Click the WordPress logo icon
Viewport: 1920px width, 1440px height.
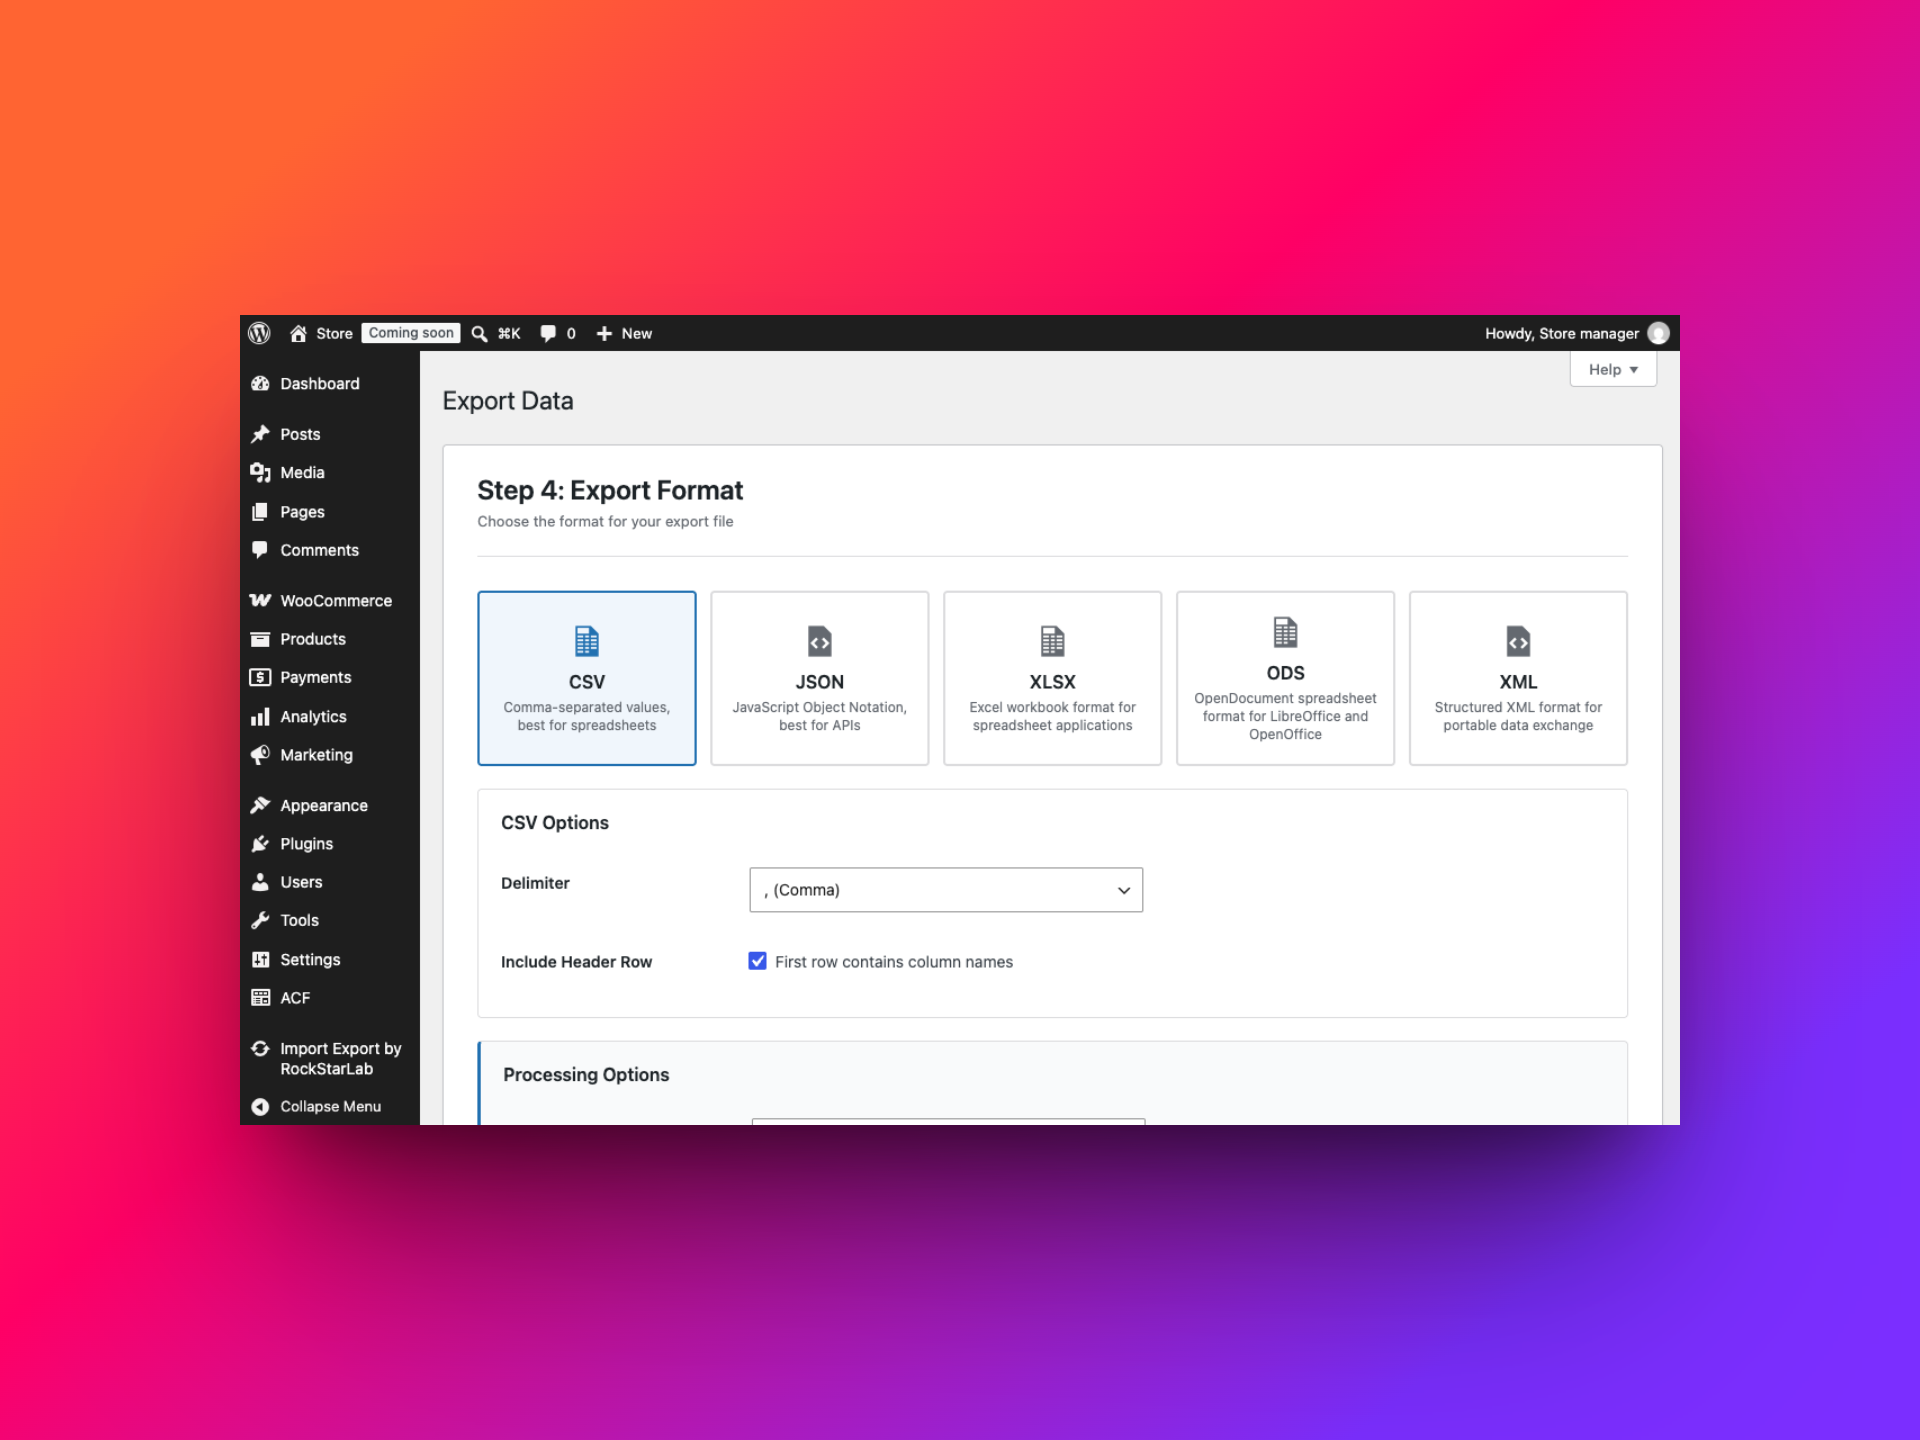[x=259, y=333]
